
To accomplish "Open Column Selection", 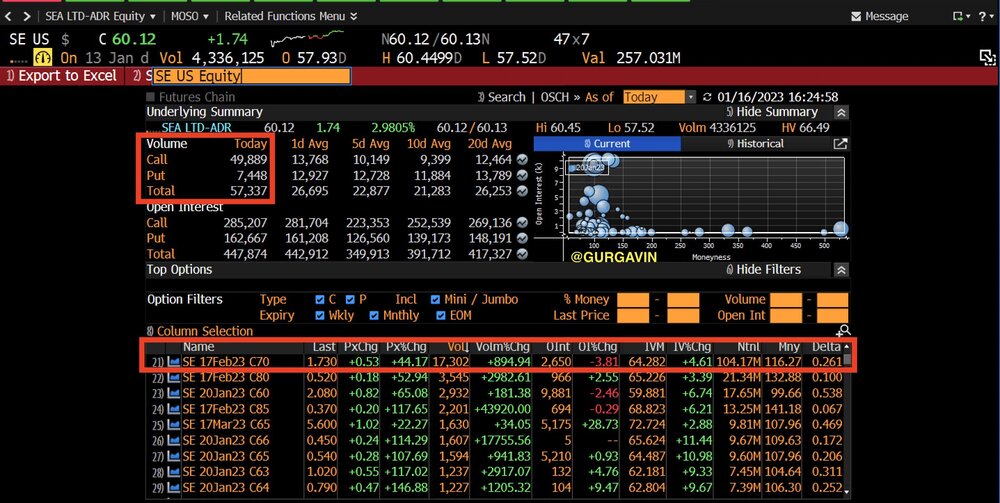I will (200, 331).
